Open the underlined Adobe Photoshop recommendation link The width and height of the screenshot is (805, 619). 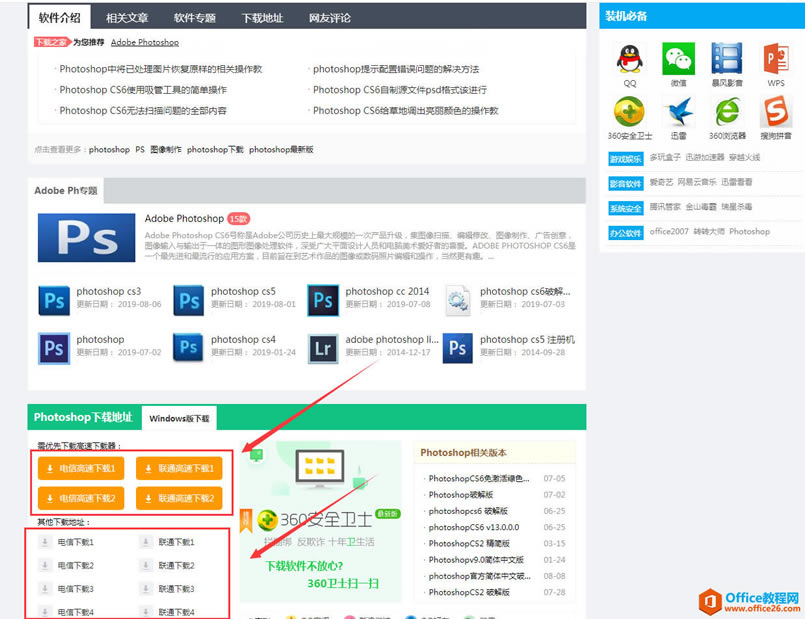coord(145,42)
